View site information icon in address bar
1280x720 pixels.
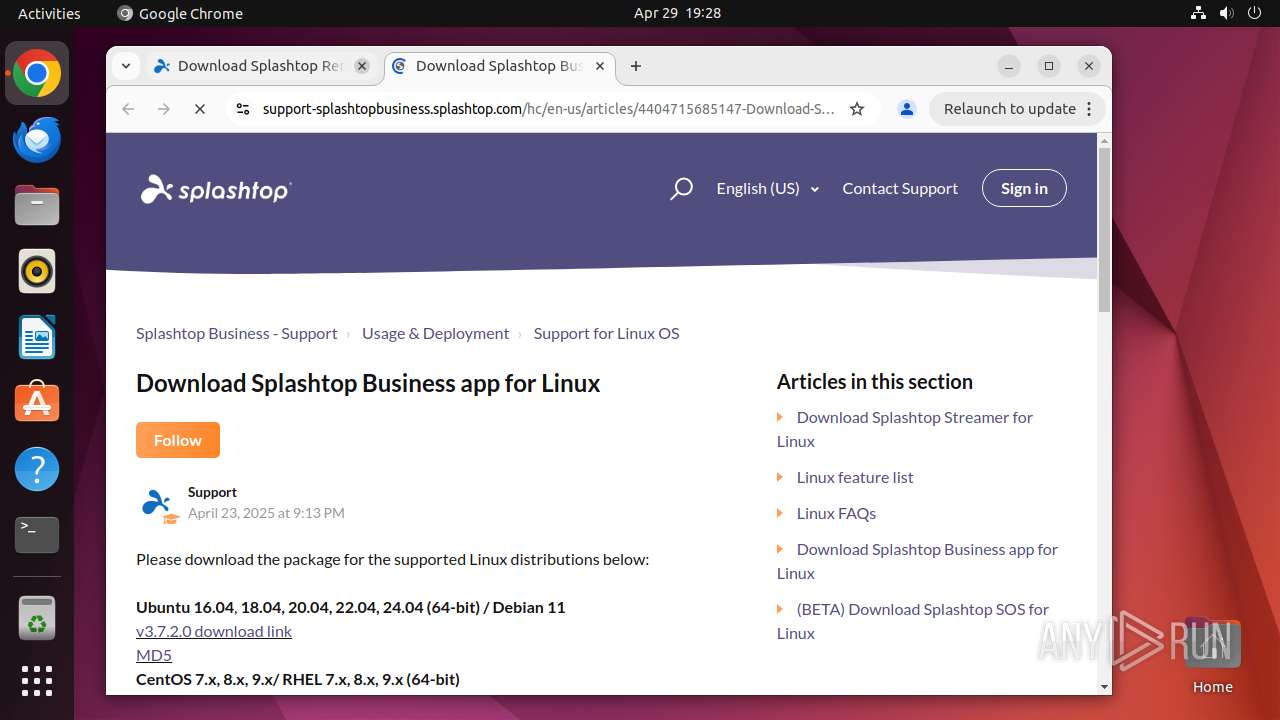[x=242, y=109]
